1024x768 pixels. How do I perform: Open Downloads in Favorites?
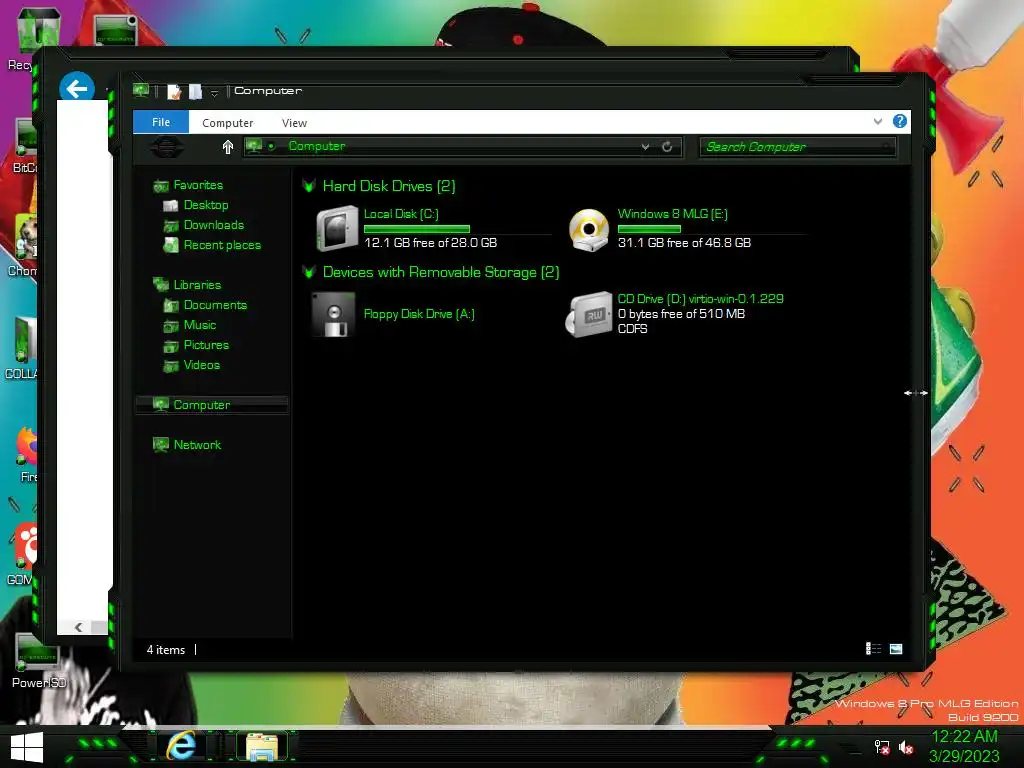point(214,225)
